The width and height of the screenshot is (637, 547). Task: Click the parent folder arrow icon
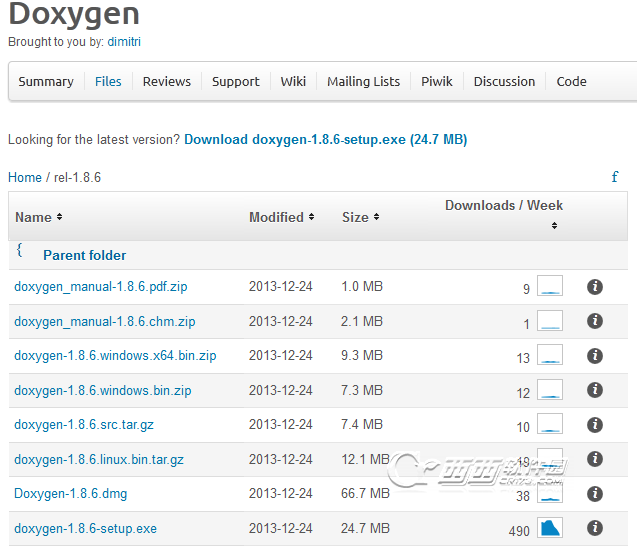click(20, 250)
